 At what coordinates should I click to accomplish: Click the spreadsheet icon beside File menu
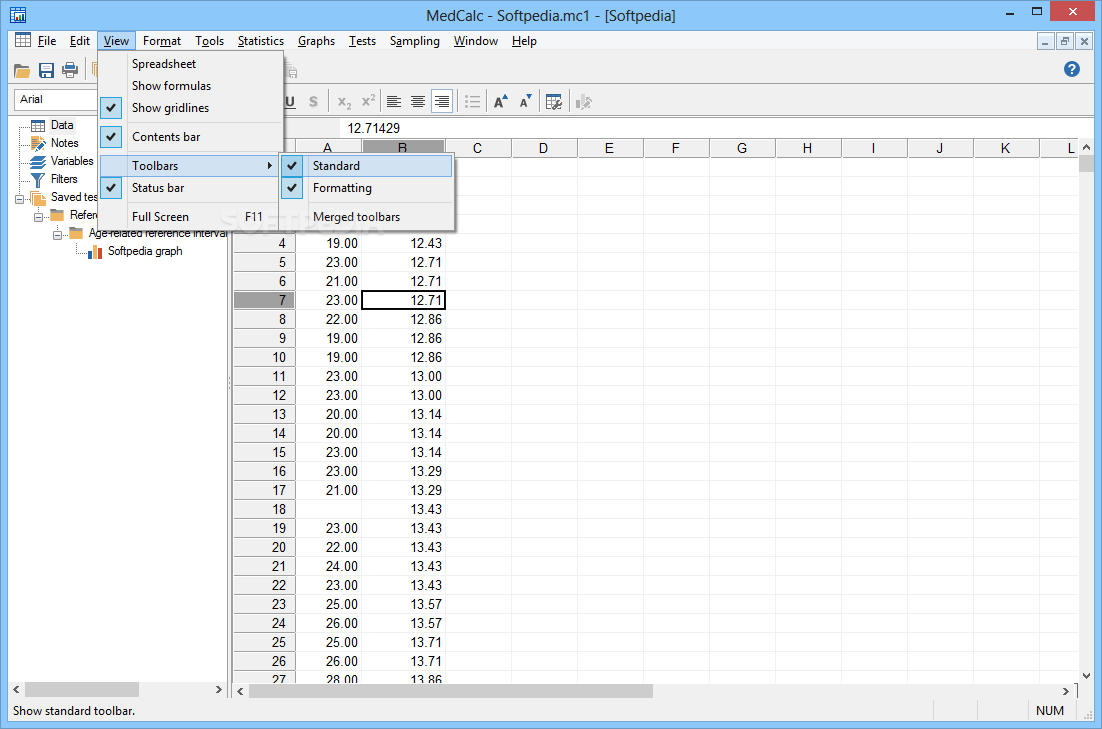tap(22, 40)
